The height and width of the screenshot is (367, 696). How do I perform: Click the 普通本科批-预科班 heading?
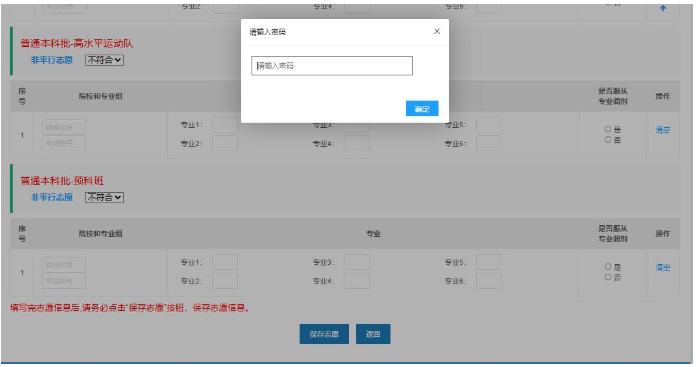pos(62,181)
